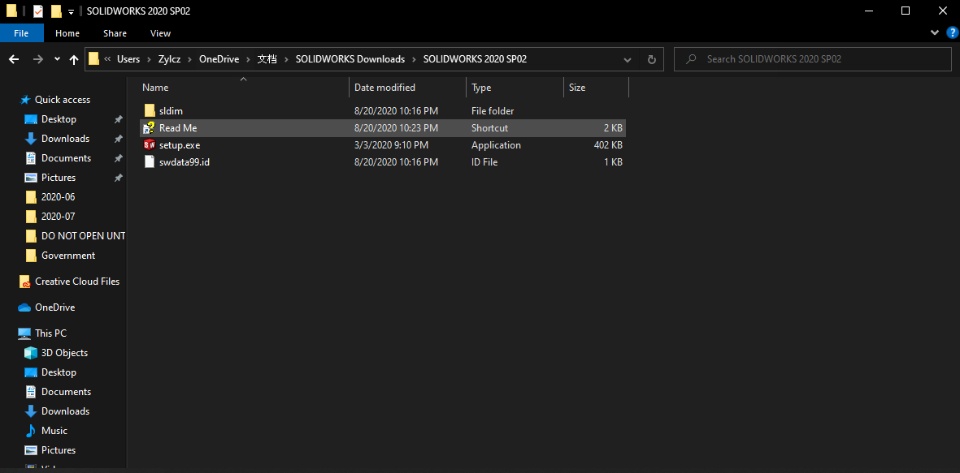
Task: Open the File ribbon tab
Action: pyautogui.click(x=21, y=33)
